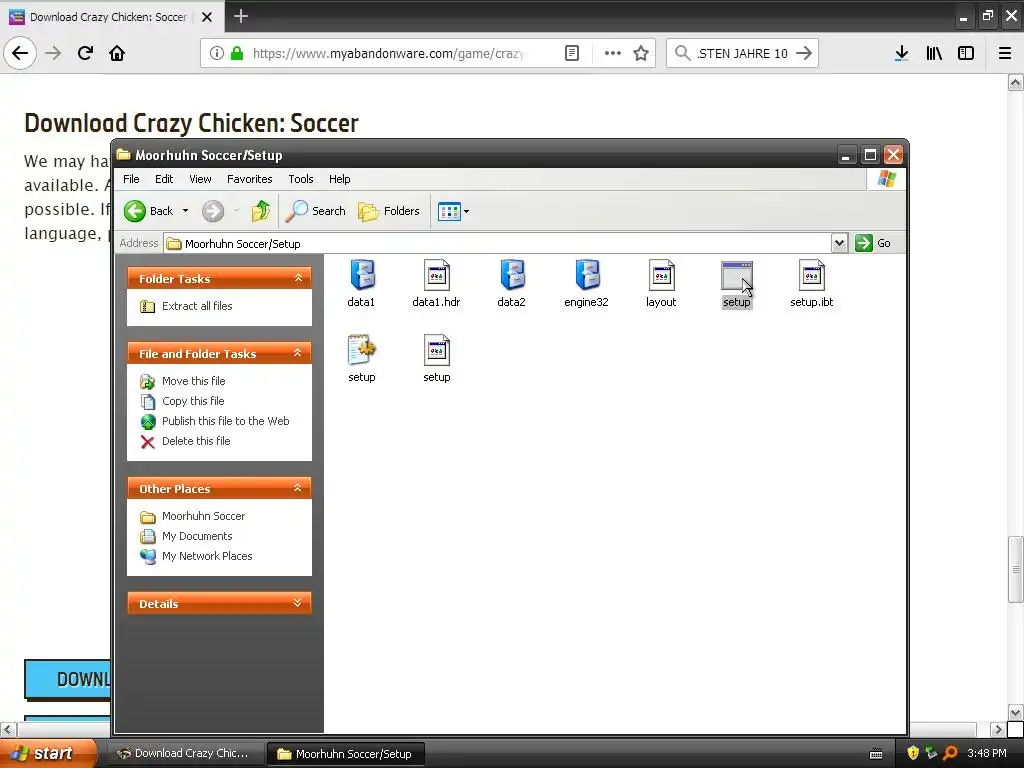Screen dimensions: 1024x768
Task: Click the Firefox page vertical scrollbar thumb
Action: (x=1015, y=569)
